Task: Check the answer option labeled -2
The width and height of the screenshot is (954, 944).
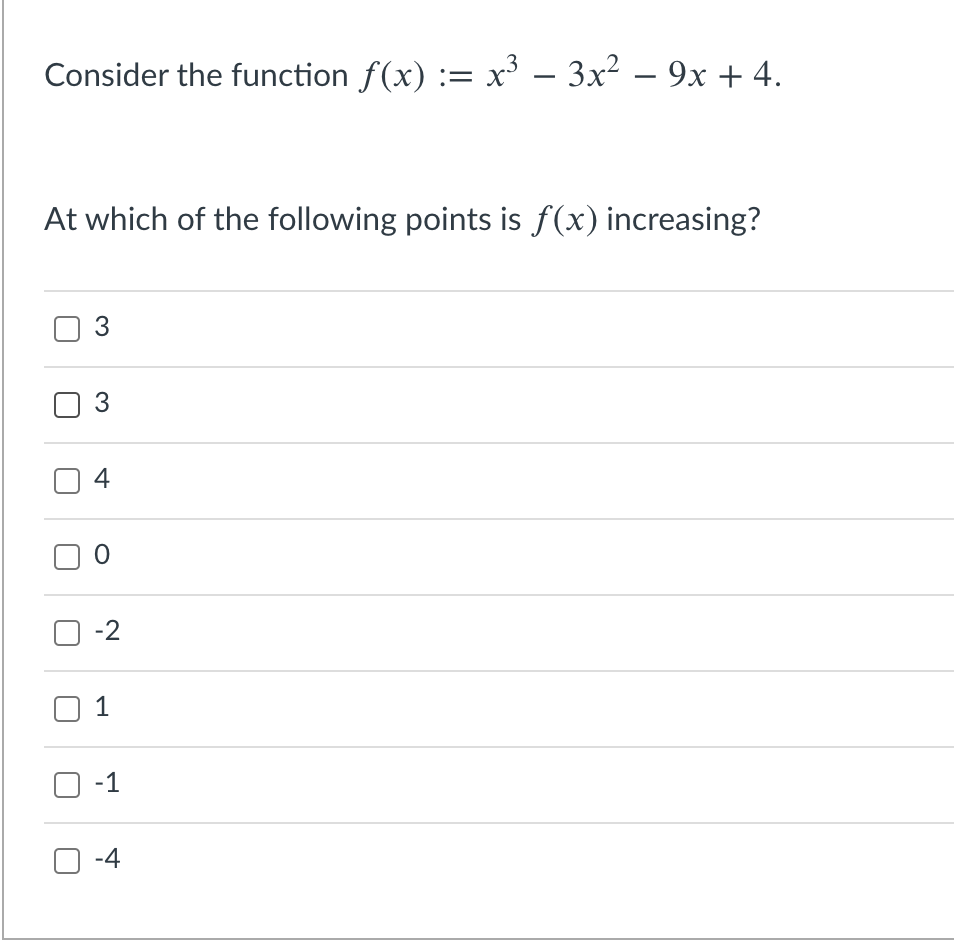Action: pyautogui.click(x=67, y=632)
